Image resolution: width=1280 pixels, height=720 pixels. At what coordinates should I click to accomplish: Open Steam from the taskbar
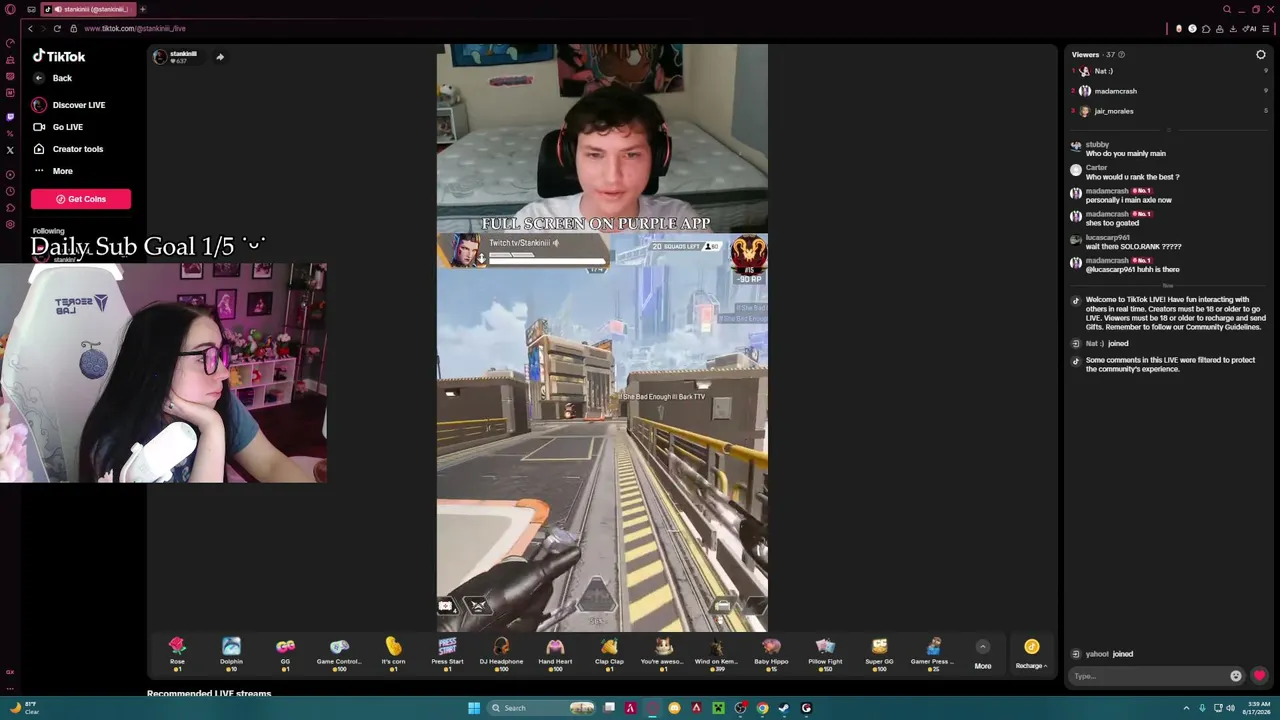pyautogui.click(x=784, y=708)
